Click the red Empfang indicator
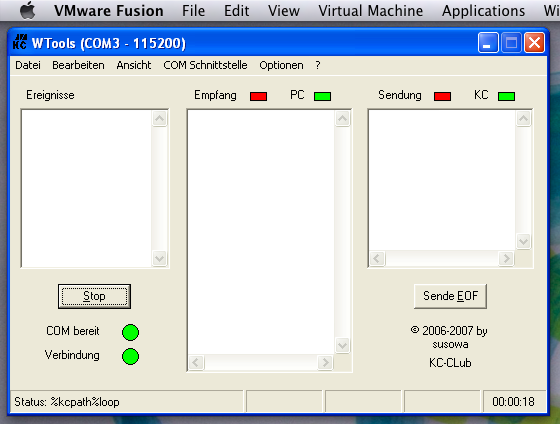Screen dimensions: 560x424 pyautogui.click(x=259, y=96)
